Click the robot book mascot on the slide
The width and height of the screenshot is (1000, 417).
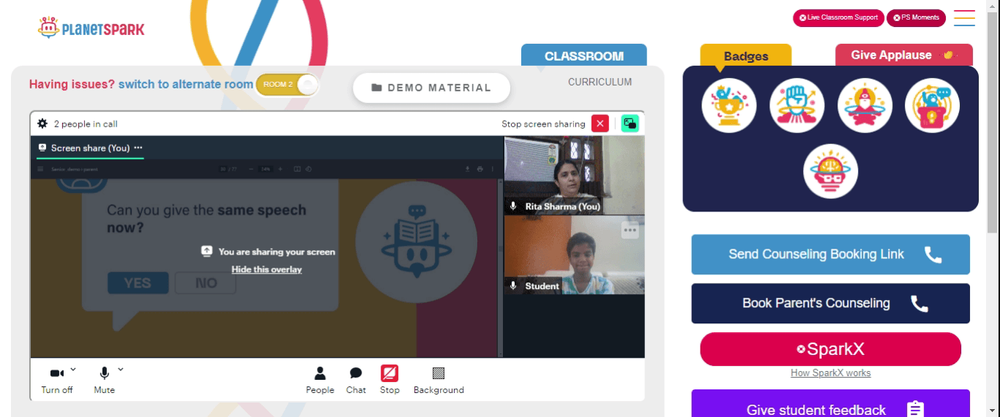[x=416, y=242]
